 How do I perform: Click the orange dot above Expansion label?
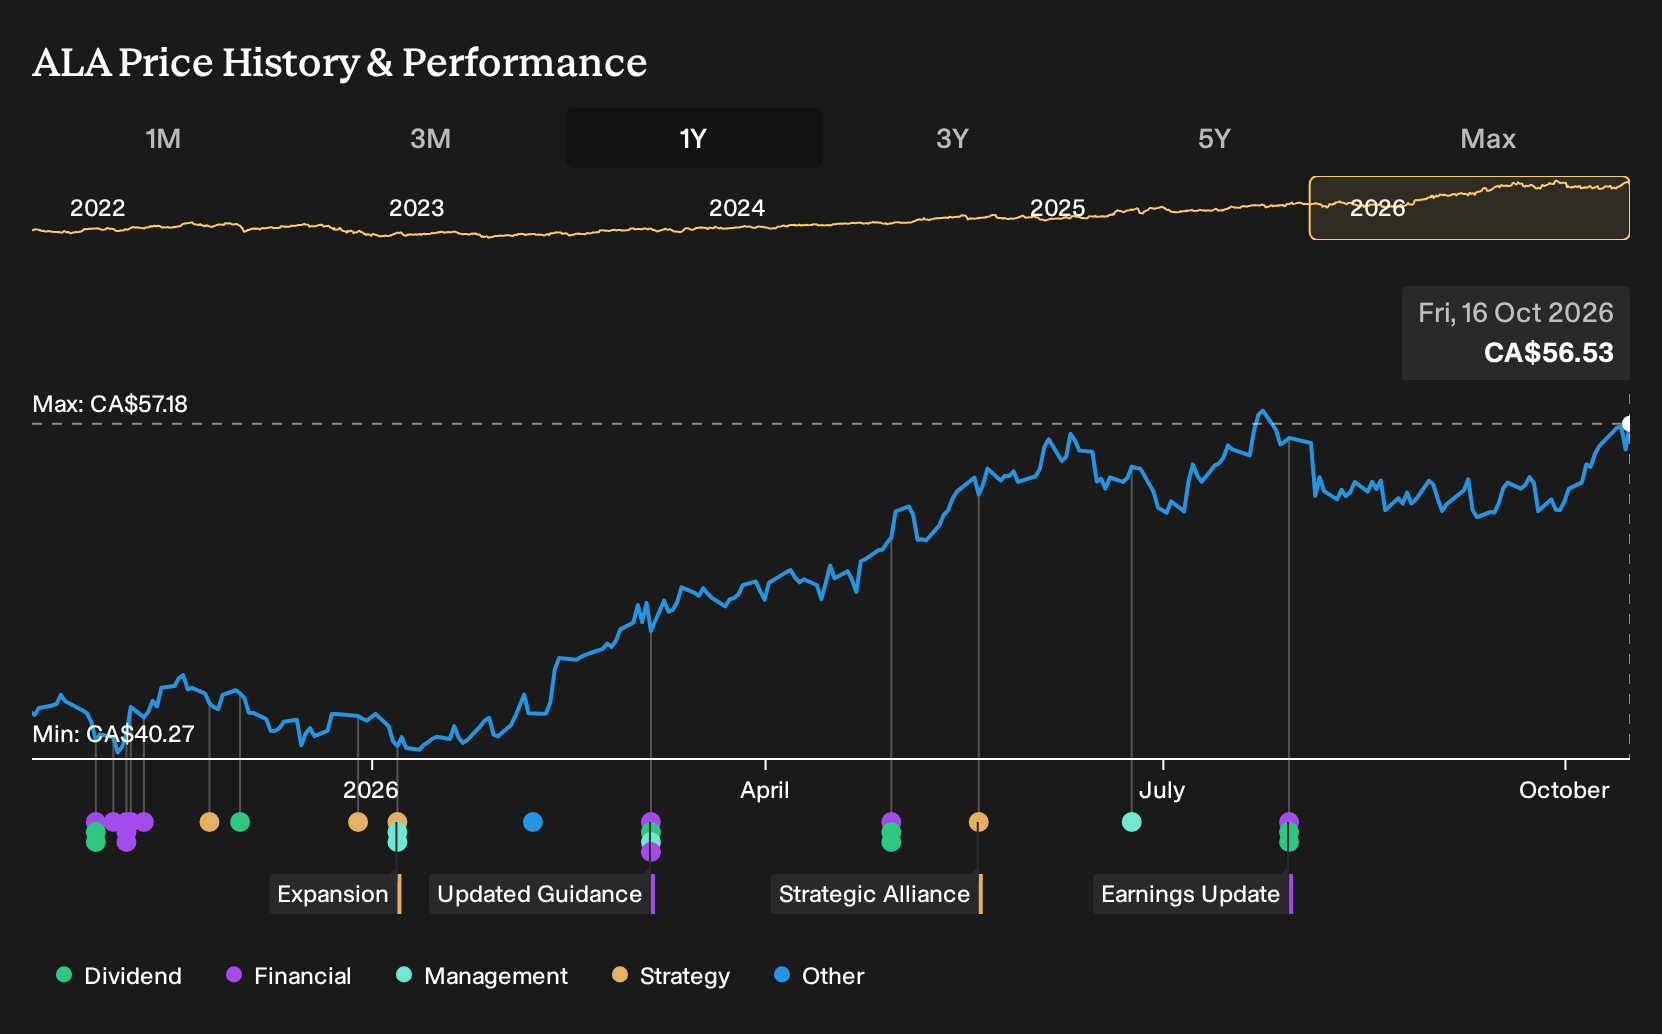(x=397, y=821)
